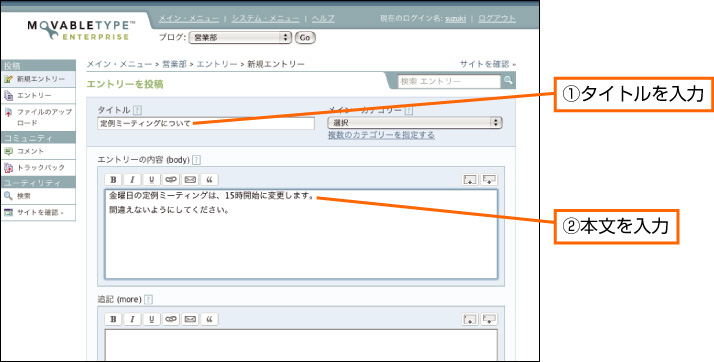Click 複数のカテゴリーを指定する link
Viewport: 714px width, 362px height.
tap(381, 135)
